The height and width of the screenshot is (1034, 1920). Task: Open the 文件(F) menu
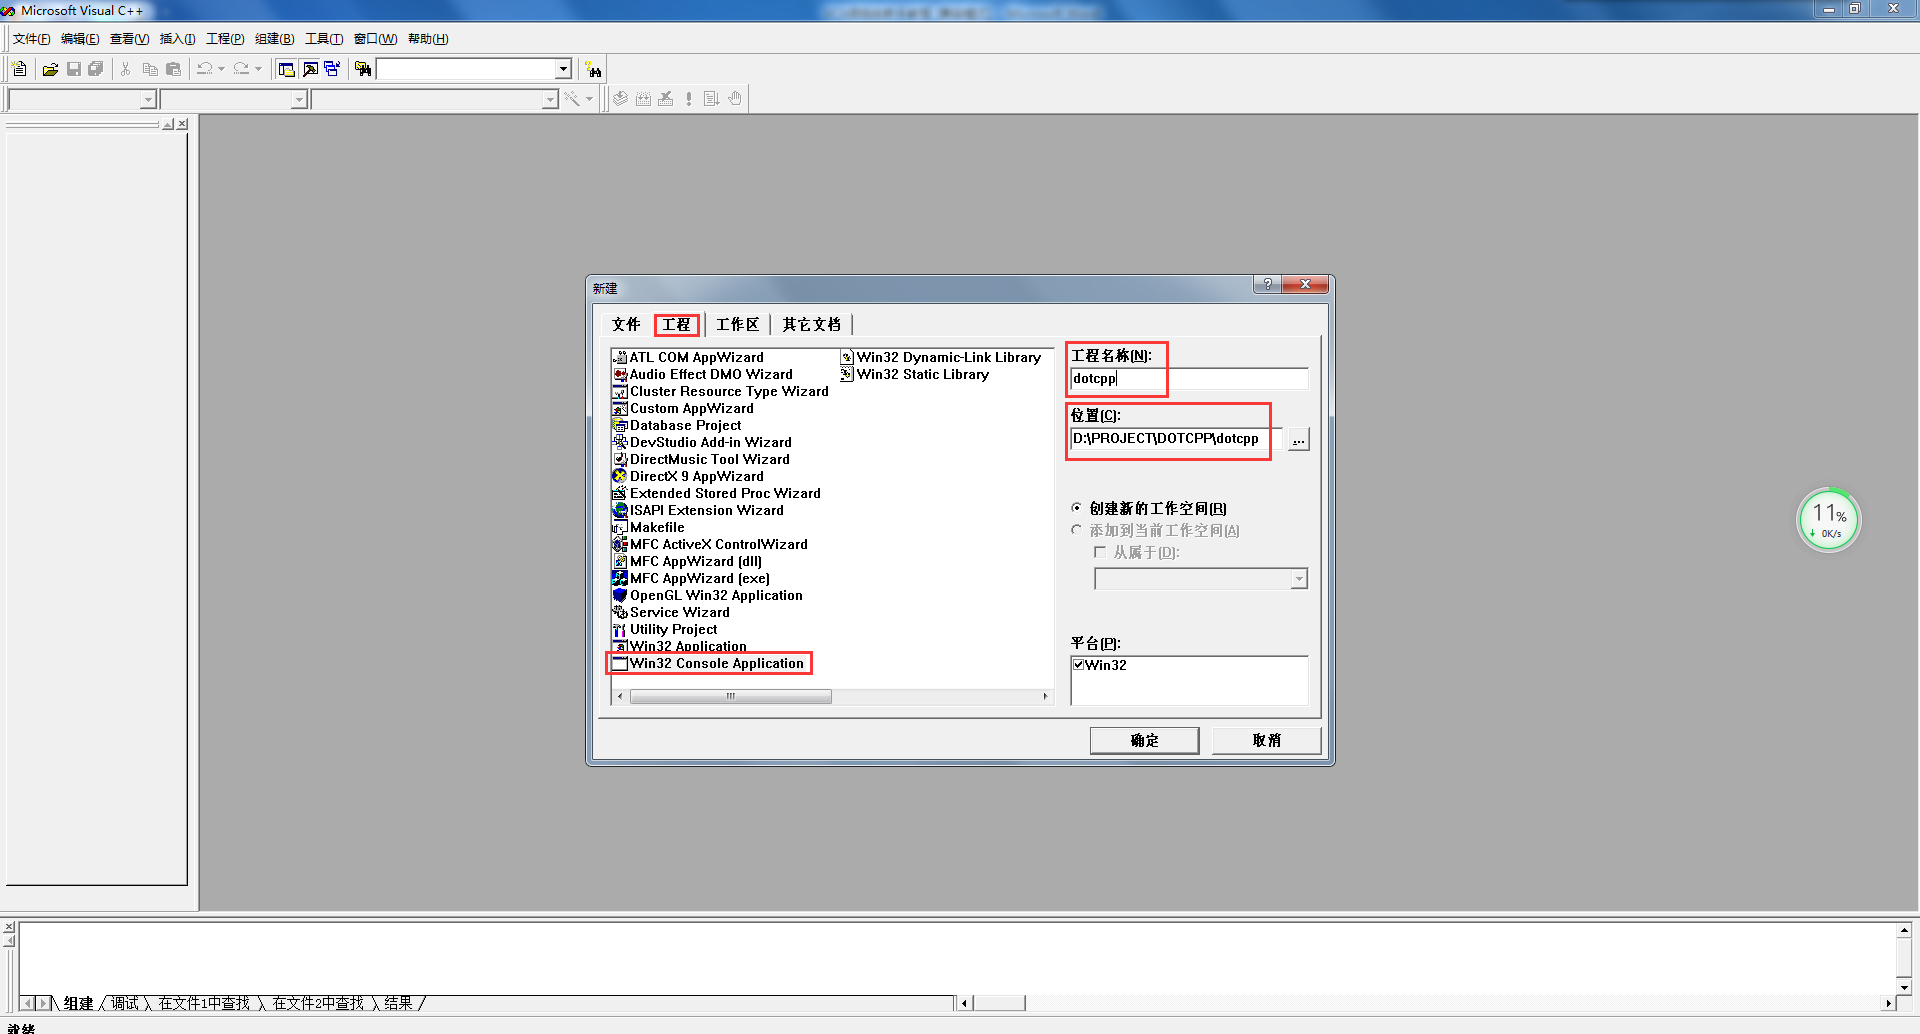31,39
